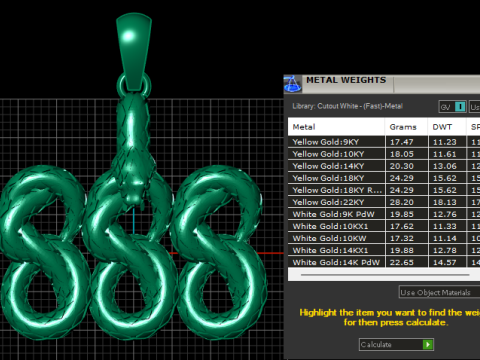Select the White Gold:10KW row
The image size is (480, 360).
pos(384,238)
